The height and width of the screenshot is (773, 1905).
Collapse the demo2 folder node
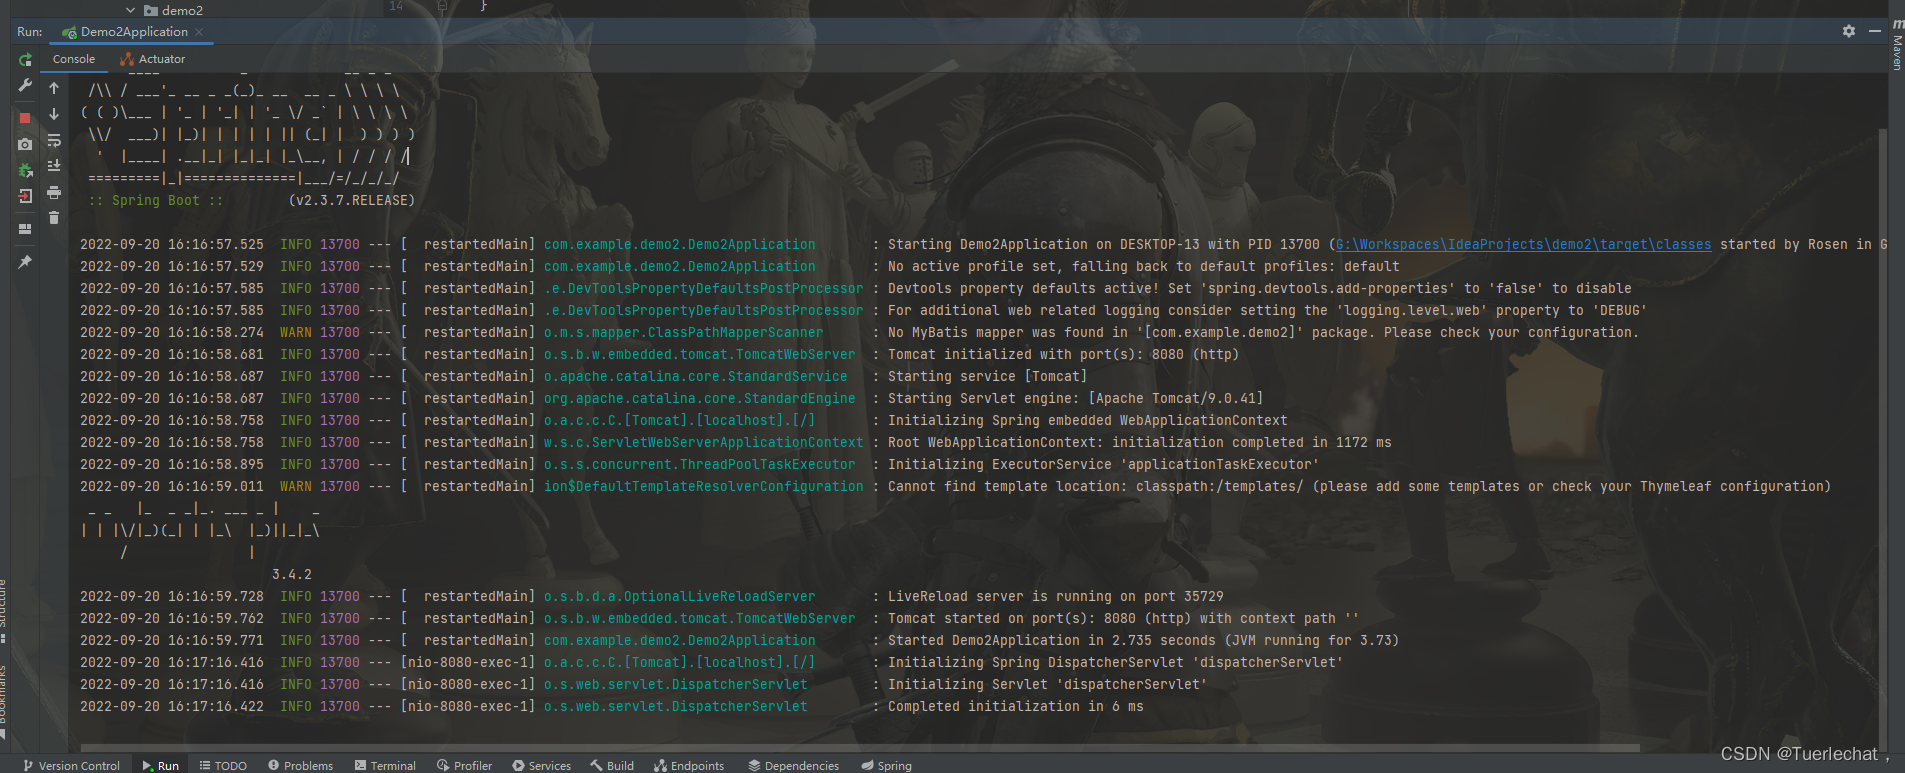click(130, 10)
